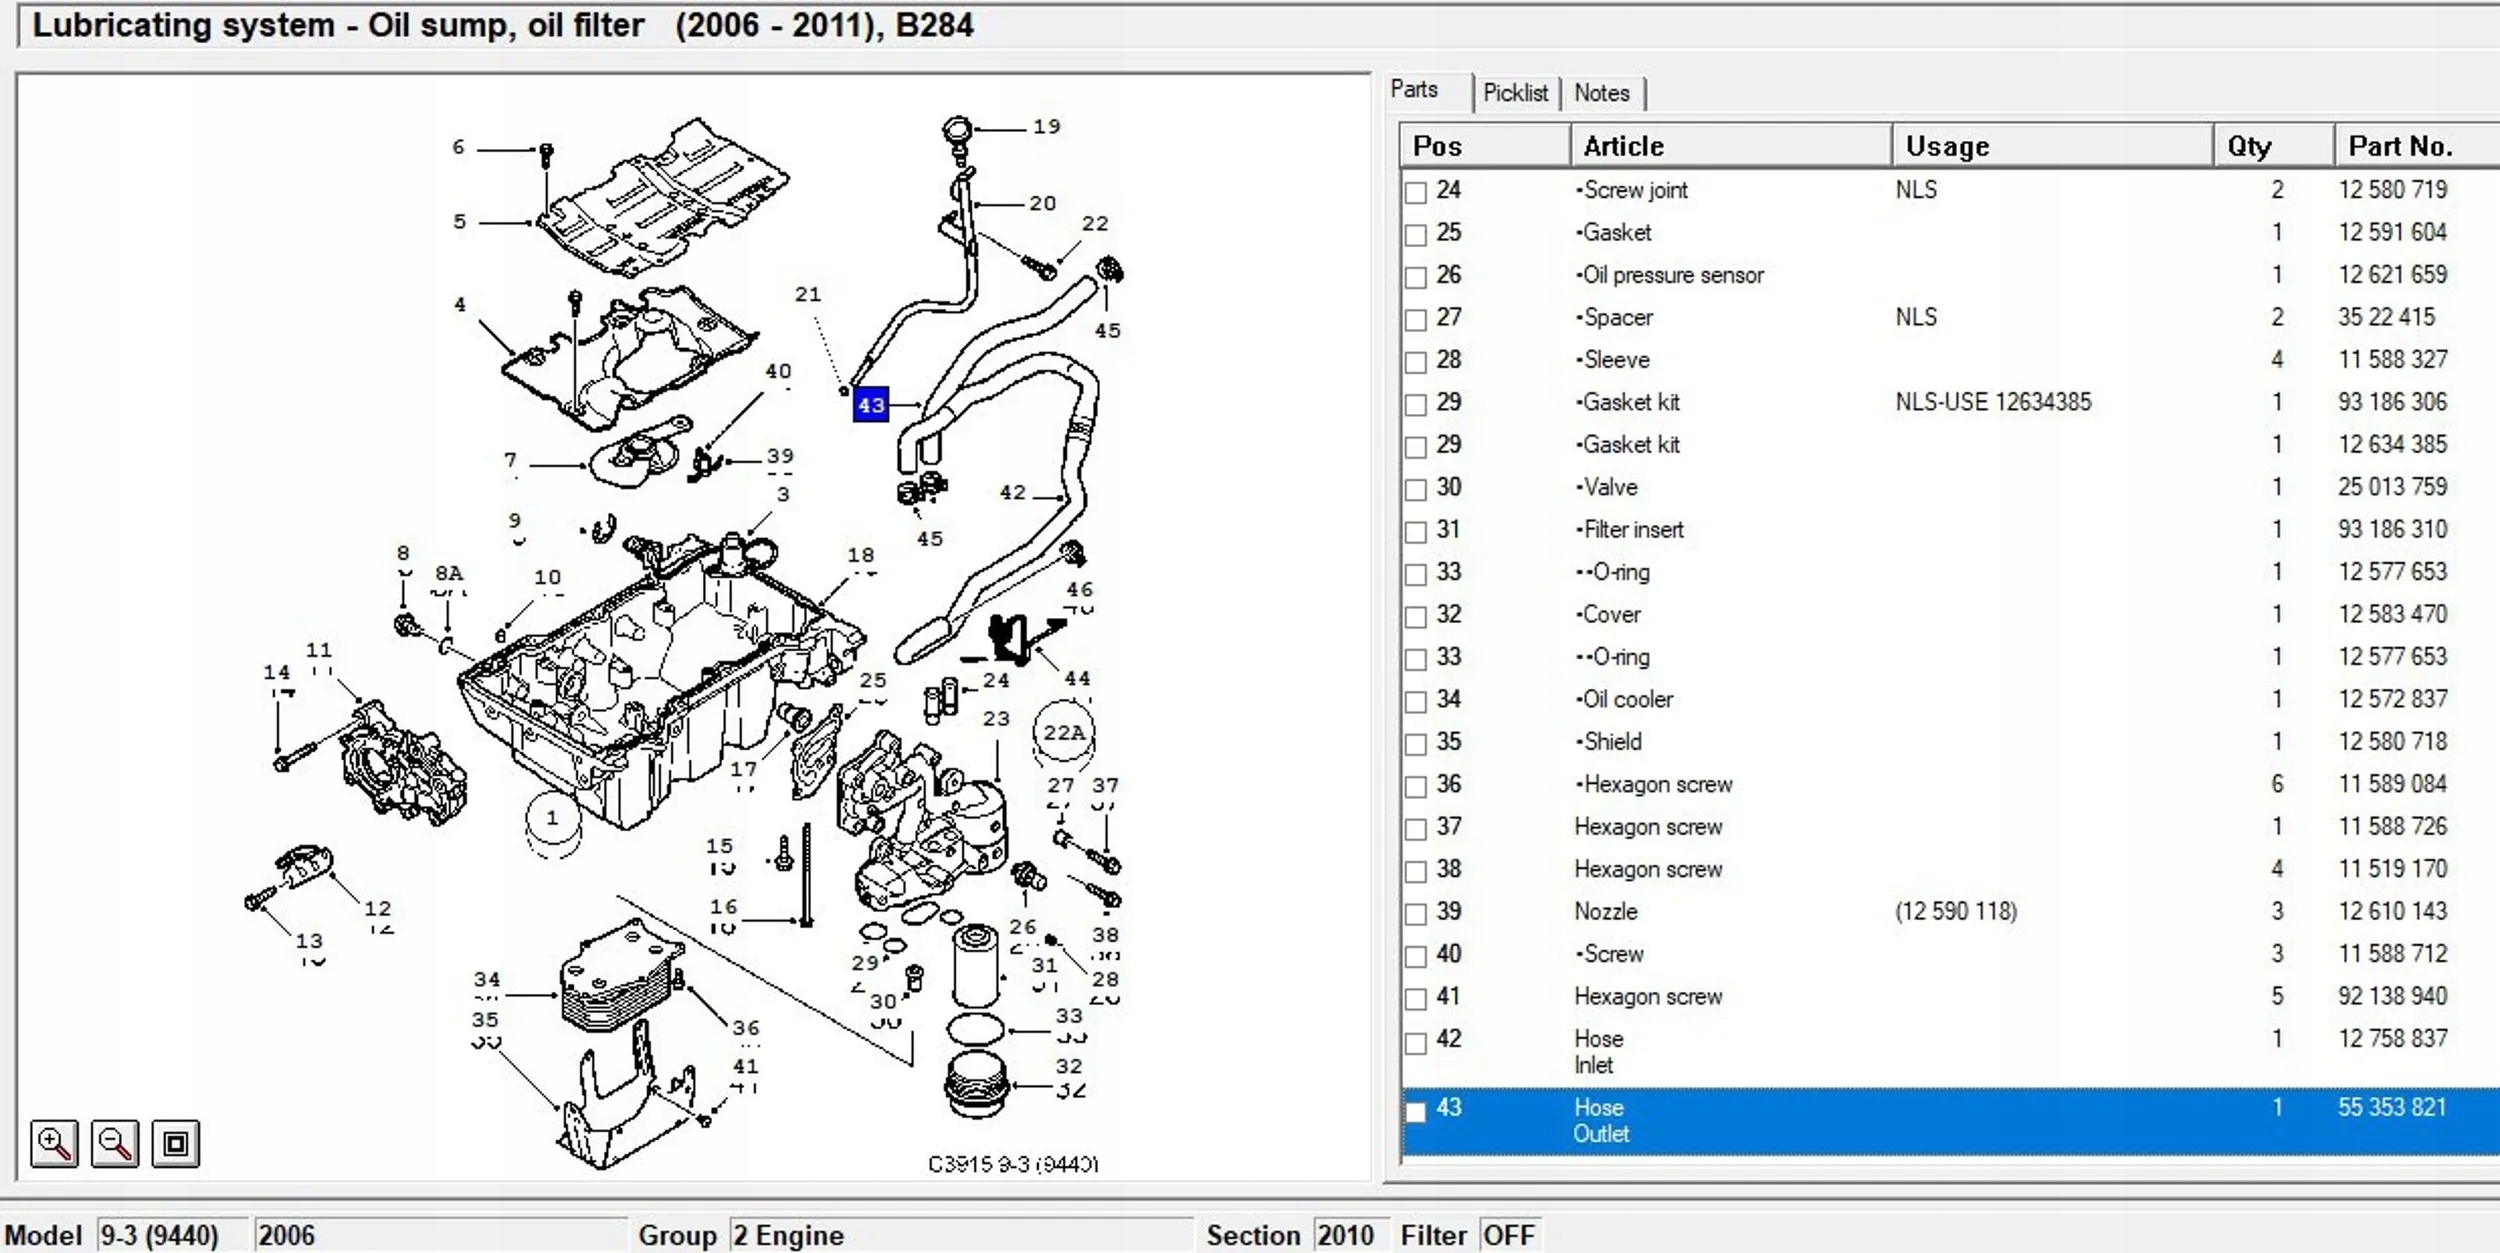
Task: Select callout number 34 for oil cooler
Action: 486,980
